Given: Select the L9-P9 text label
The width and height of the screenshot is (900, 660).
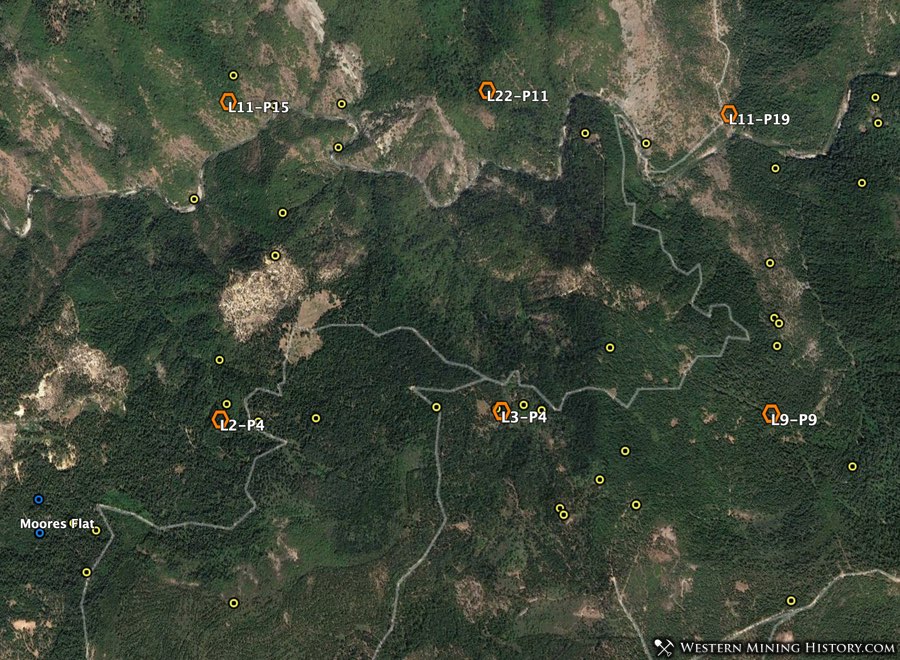Looking at the screenshot, I should click(794, 420).
